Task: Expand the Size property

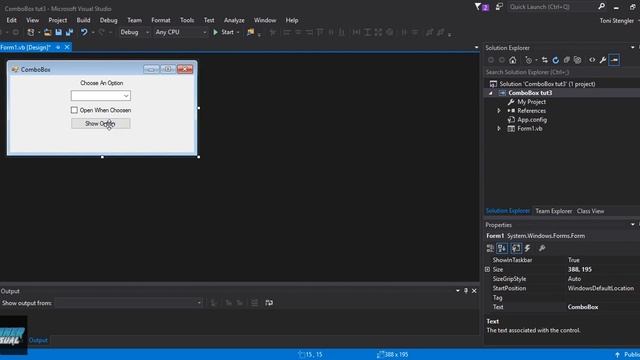Action: 487,269
